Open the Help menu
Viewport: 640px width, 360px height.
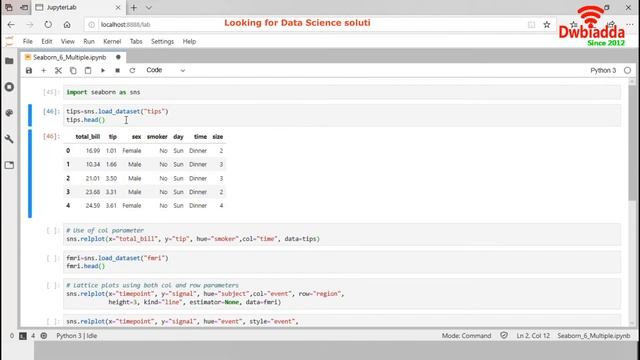(189, 42)
